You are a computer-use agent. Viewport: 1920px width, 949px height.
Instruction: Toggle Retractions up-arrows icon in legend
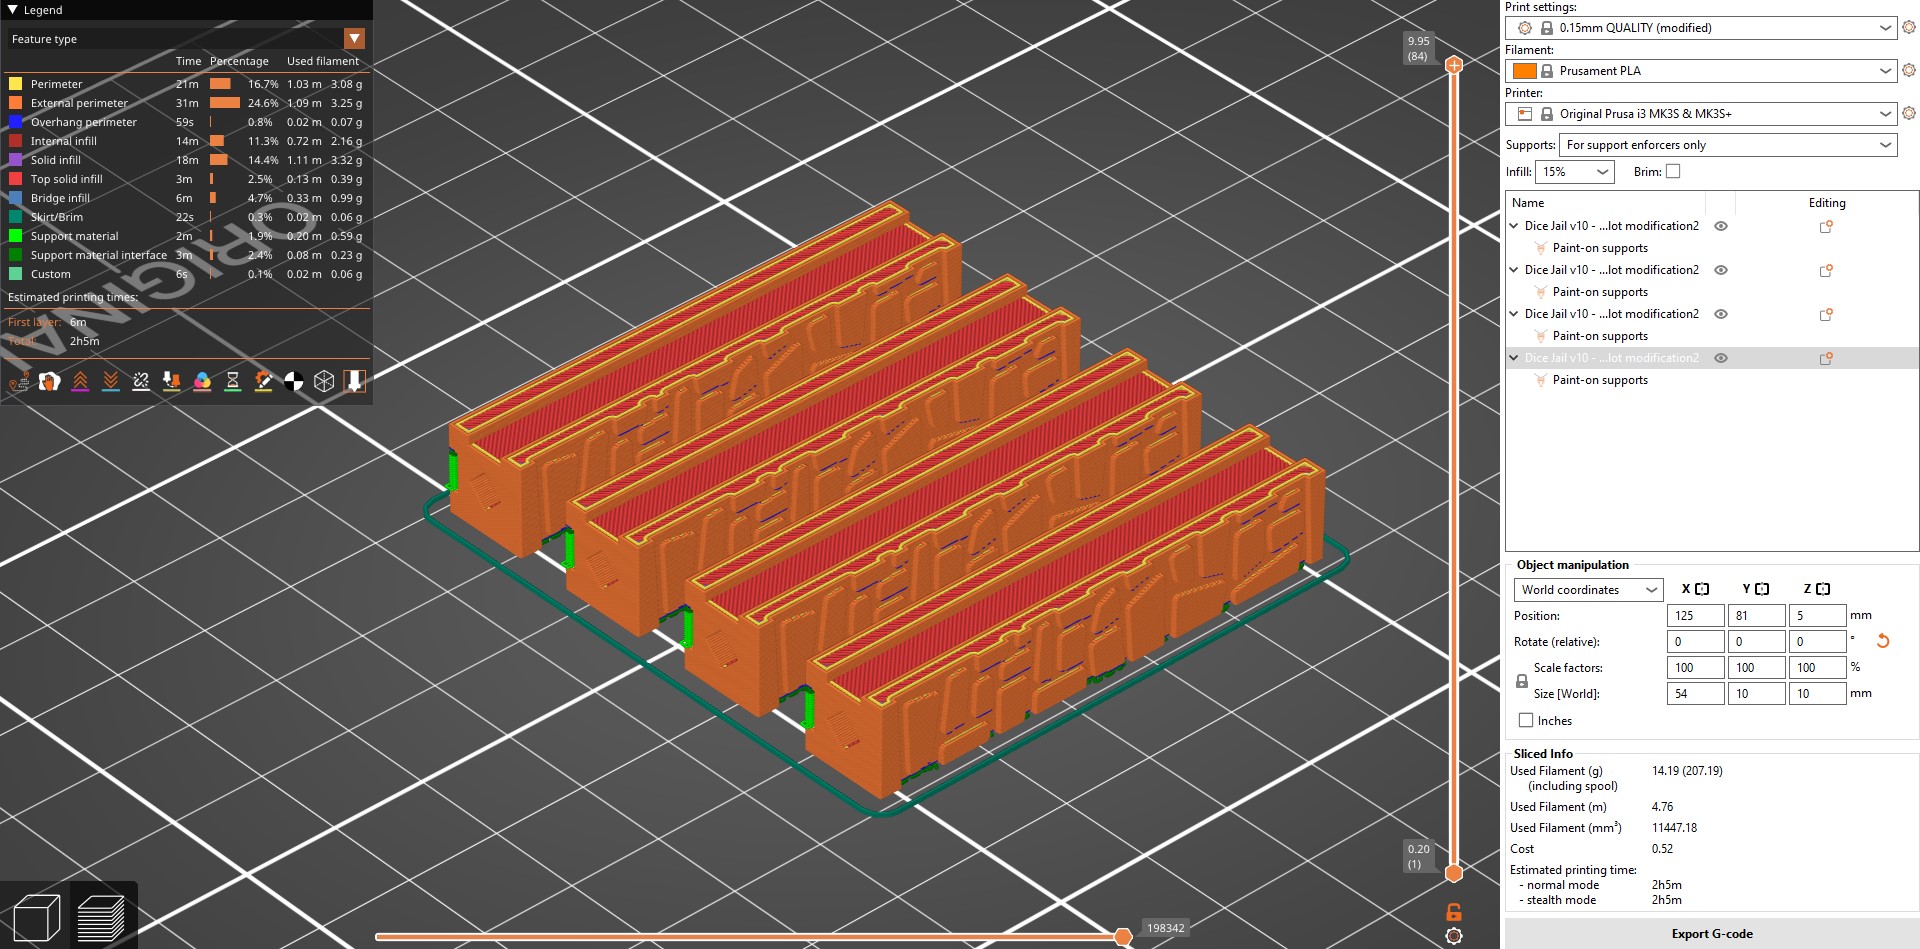(80, 381)
